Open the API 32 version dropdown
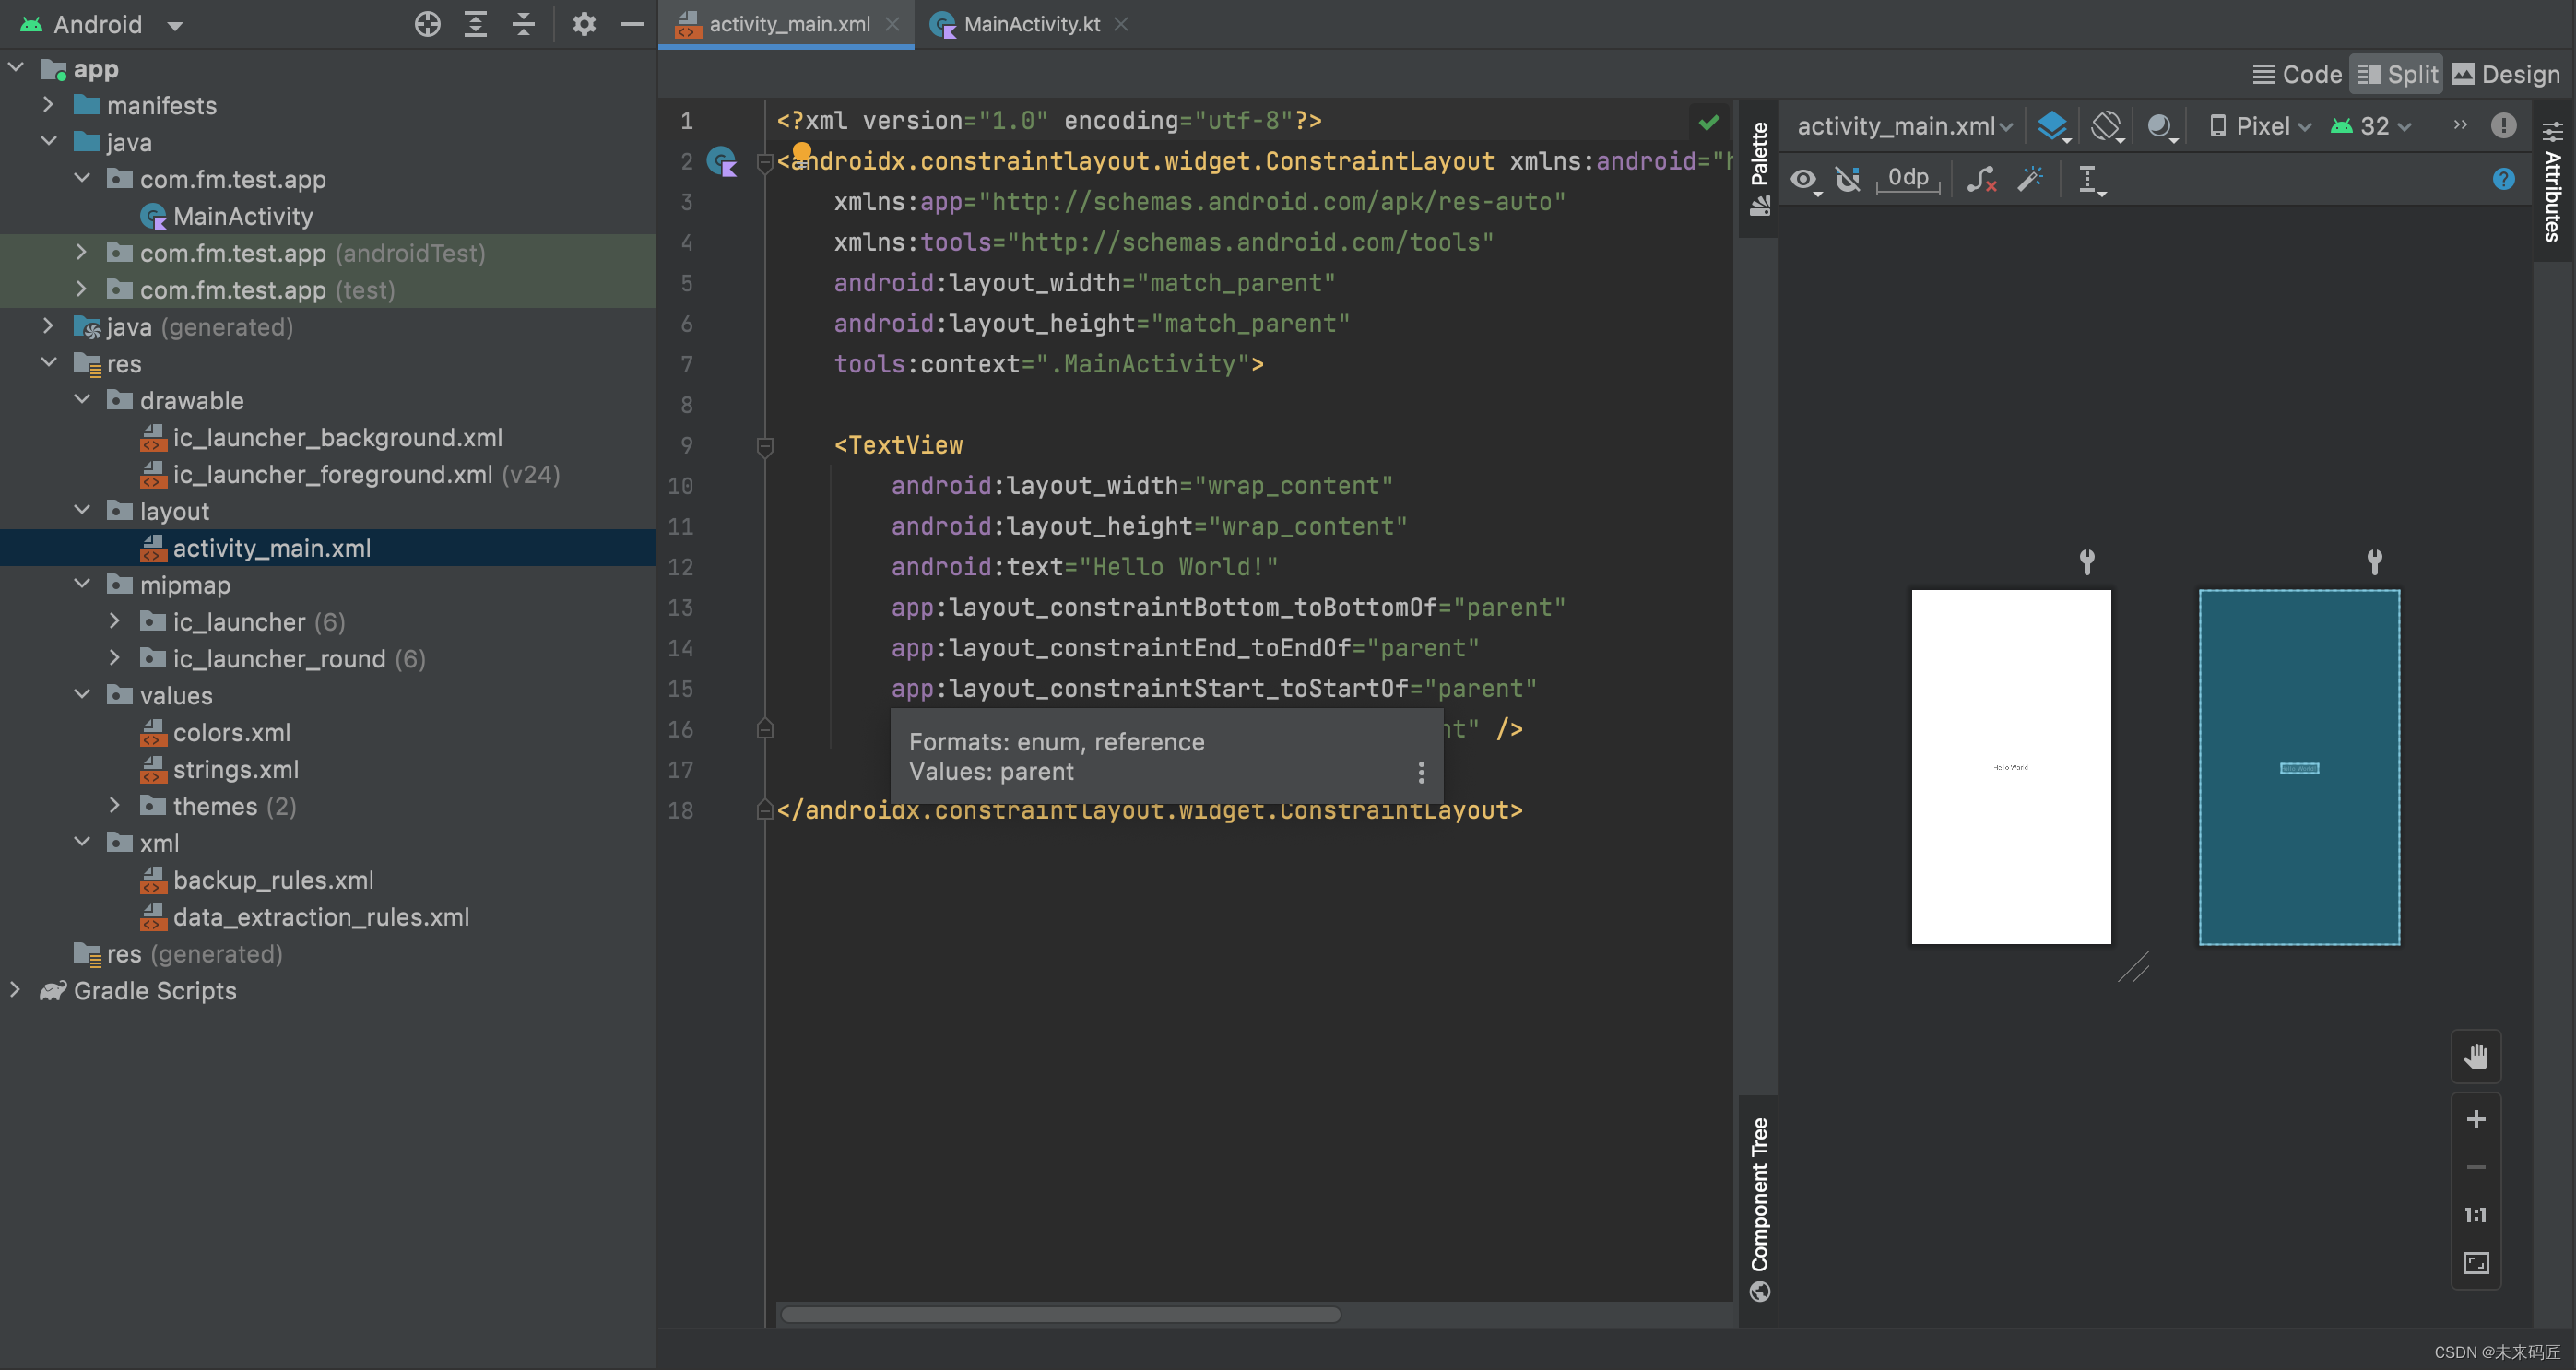The height and width of the screenshot is (1370, 2576). 2371,126
